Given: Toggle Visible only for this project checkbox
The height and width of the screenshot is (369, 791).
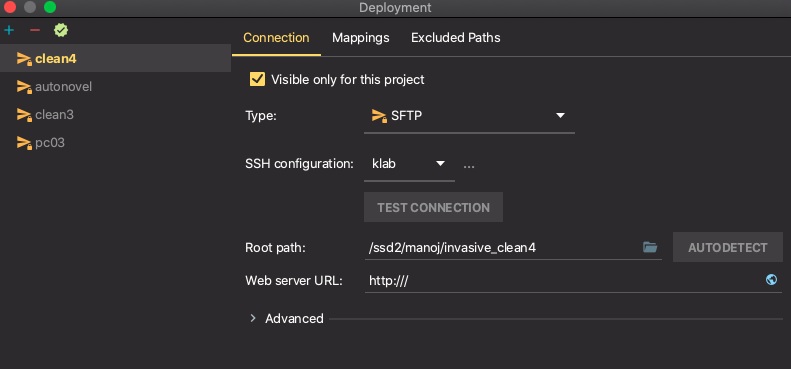Looking at the screenshot, I should (257, 80).
